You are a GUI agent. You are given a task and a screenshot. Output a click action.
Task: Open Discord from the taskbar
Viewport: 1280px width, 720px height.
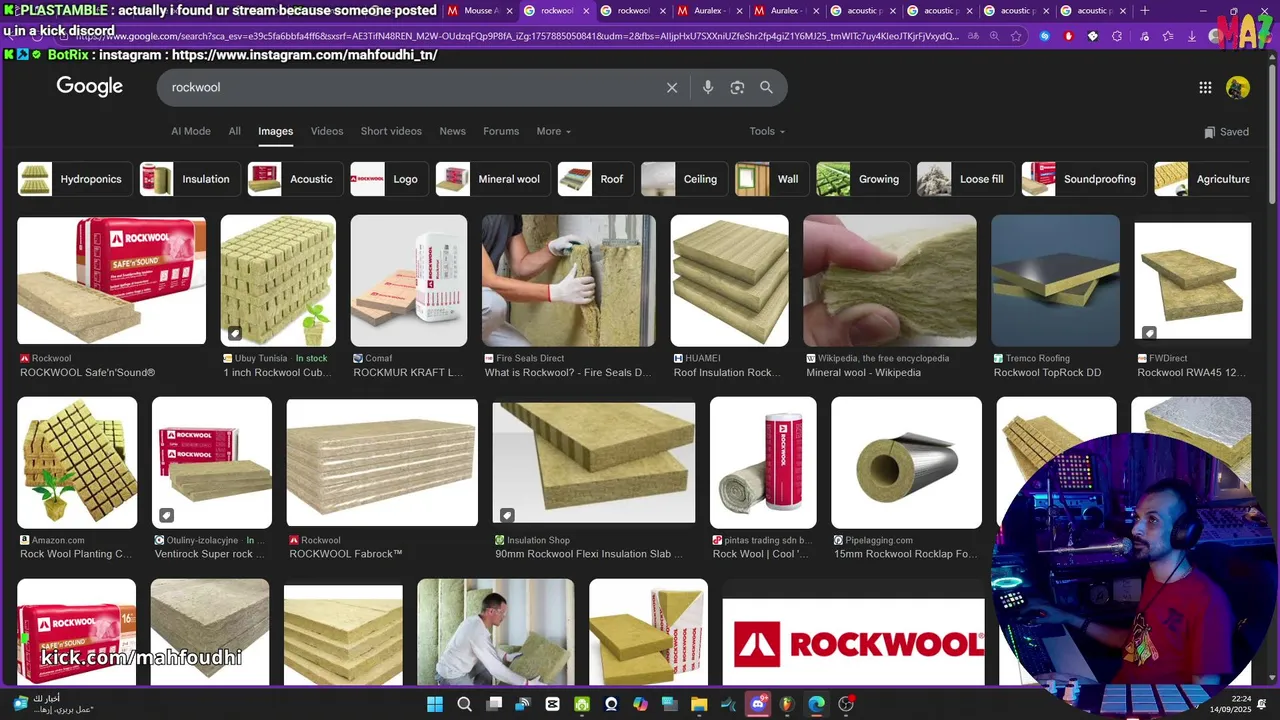tap(758, 704)
